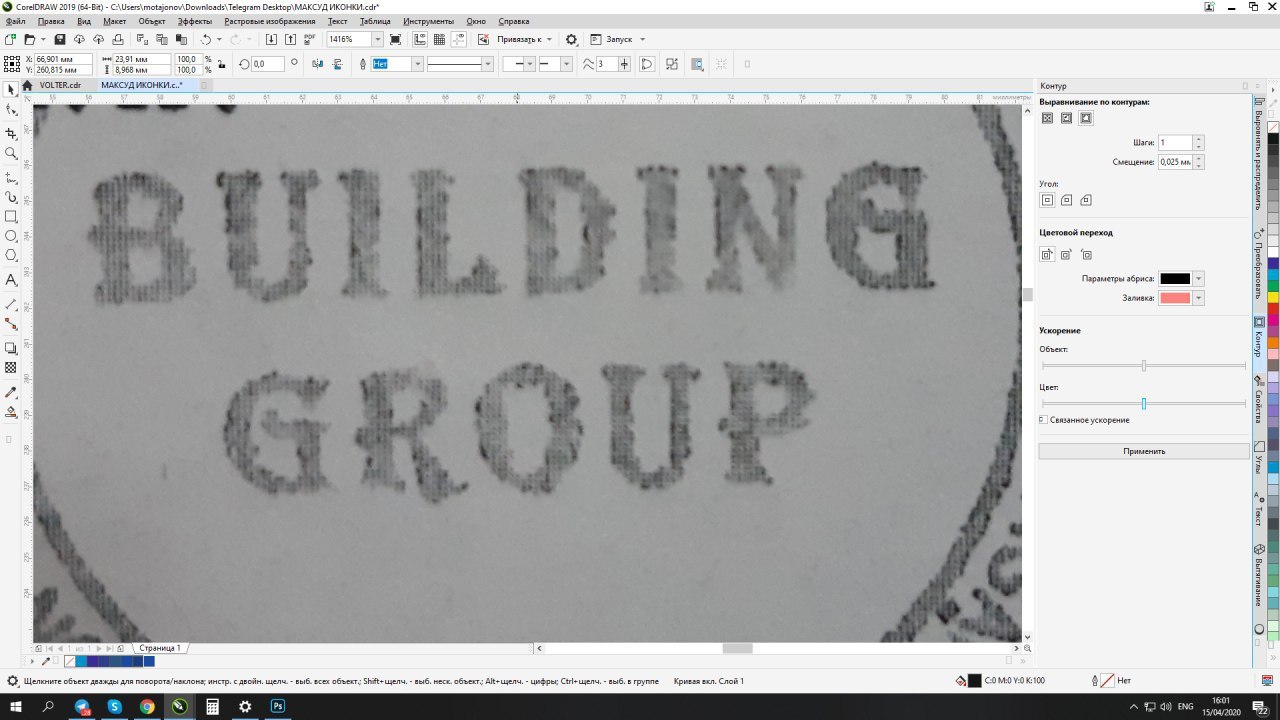Image resolution: width=1280 pixels, height=720 pixels.
Task: Toggle full-screen preview icon
Action: 395,39
